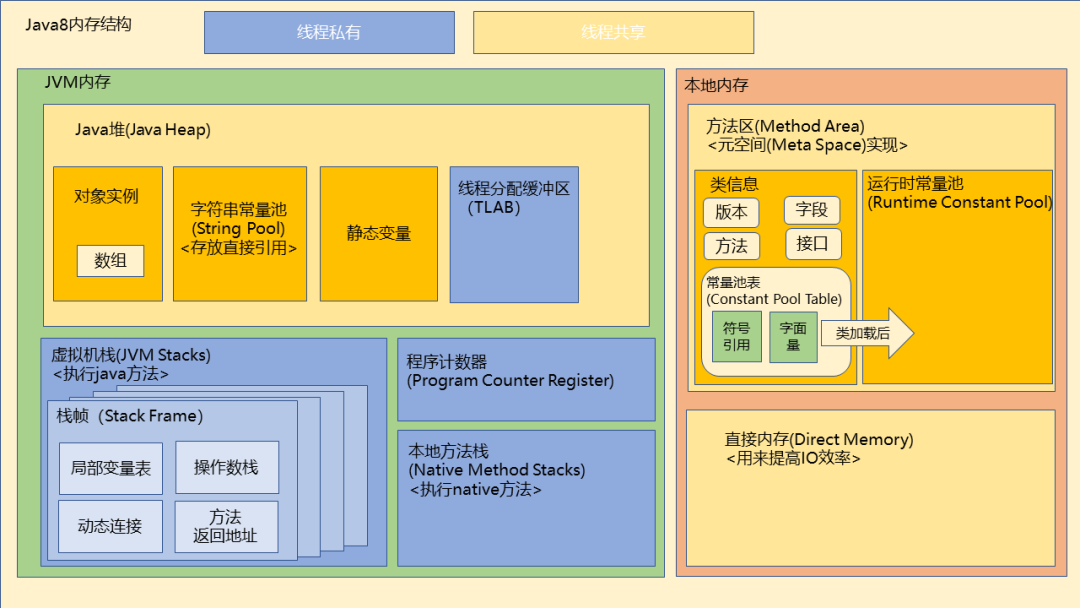Select the 对象实例 box

coord(108,197)
